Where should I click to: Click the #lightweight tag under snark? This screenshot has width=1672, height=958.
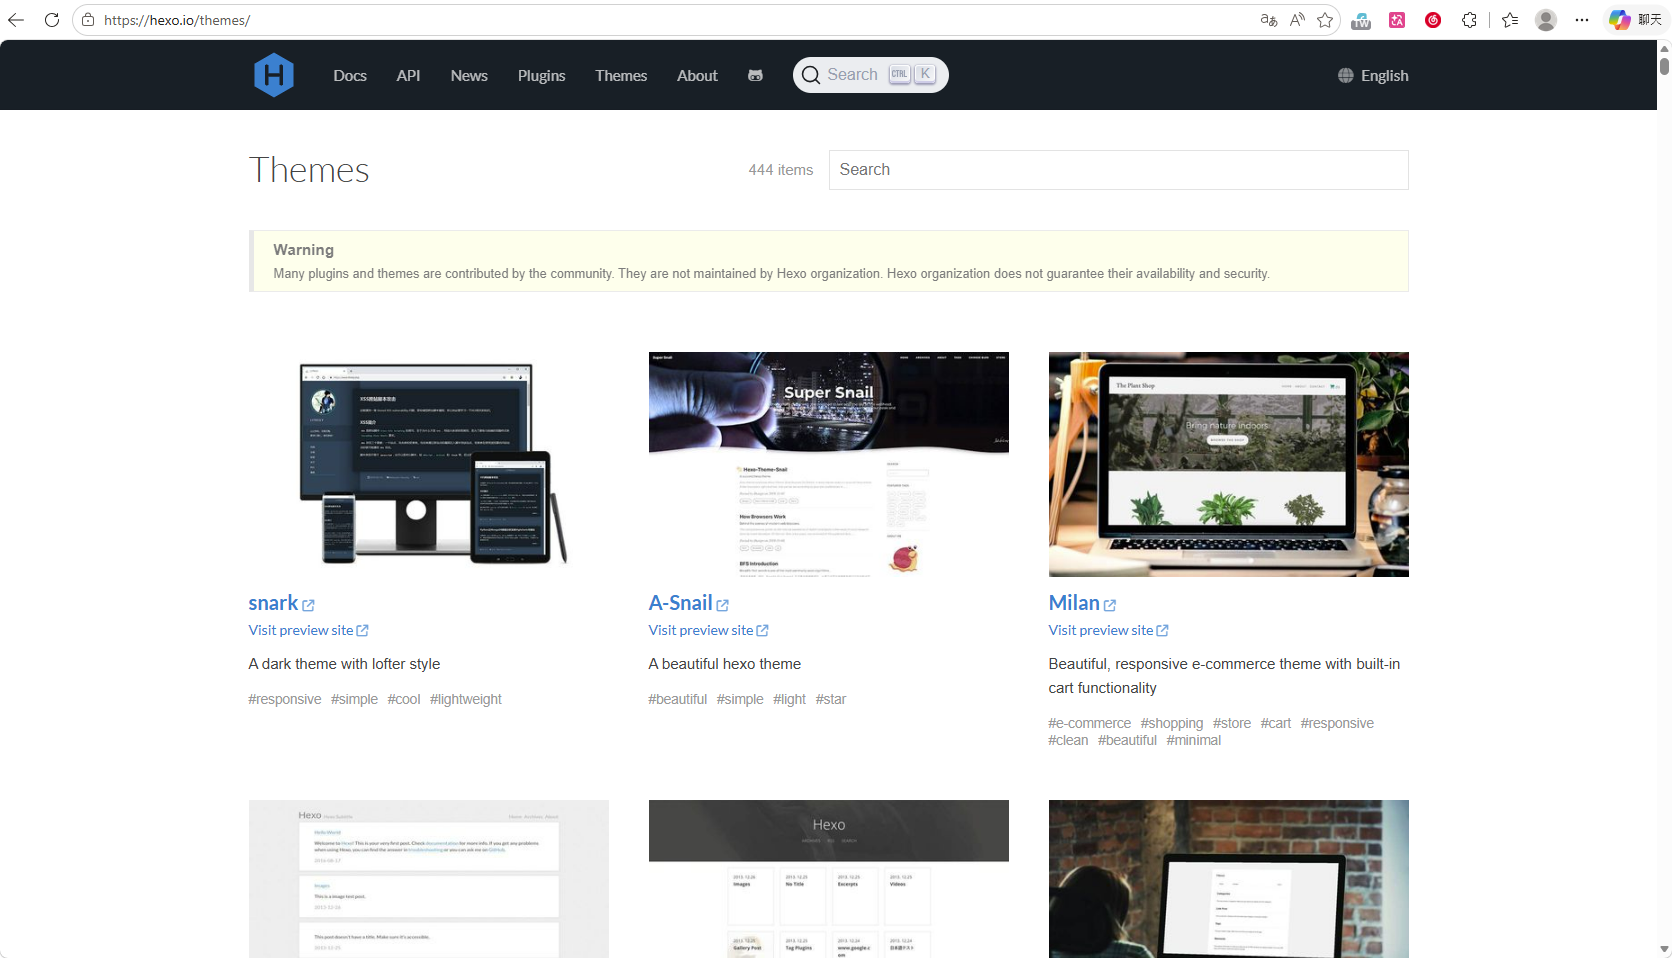coord(466,699)
